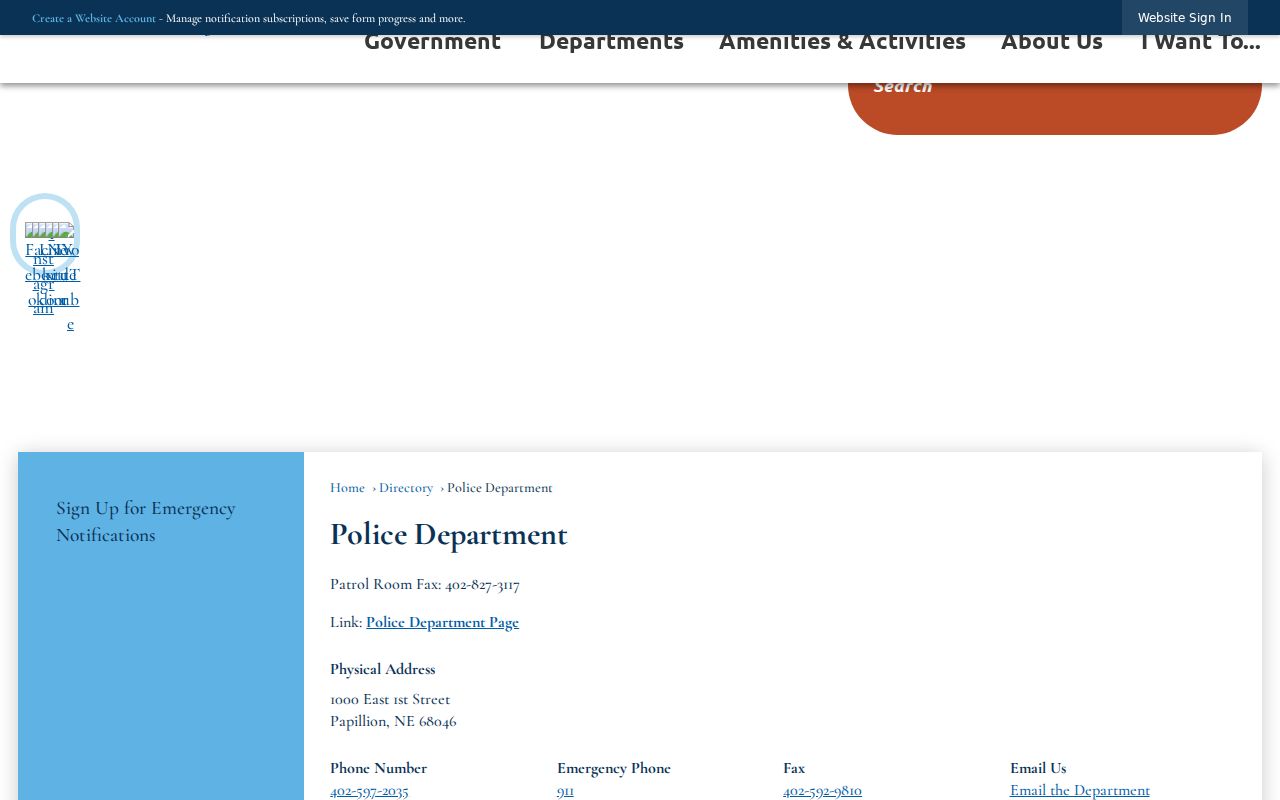This screenshot has height=800, width=1280.
Task: Select the Papillion, NE 68046 text
Action: pos(393,721)
